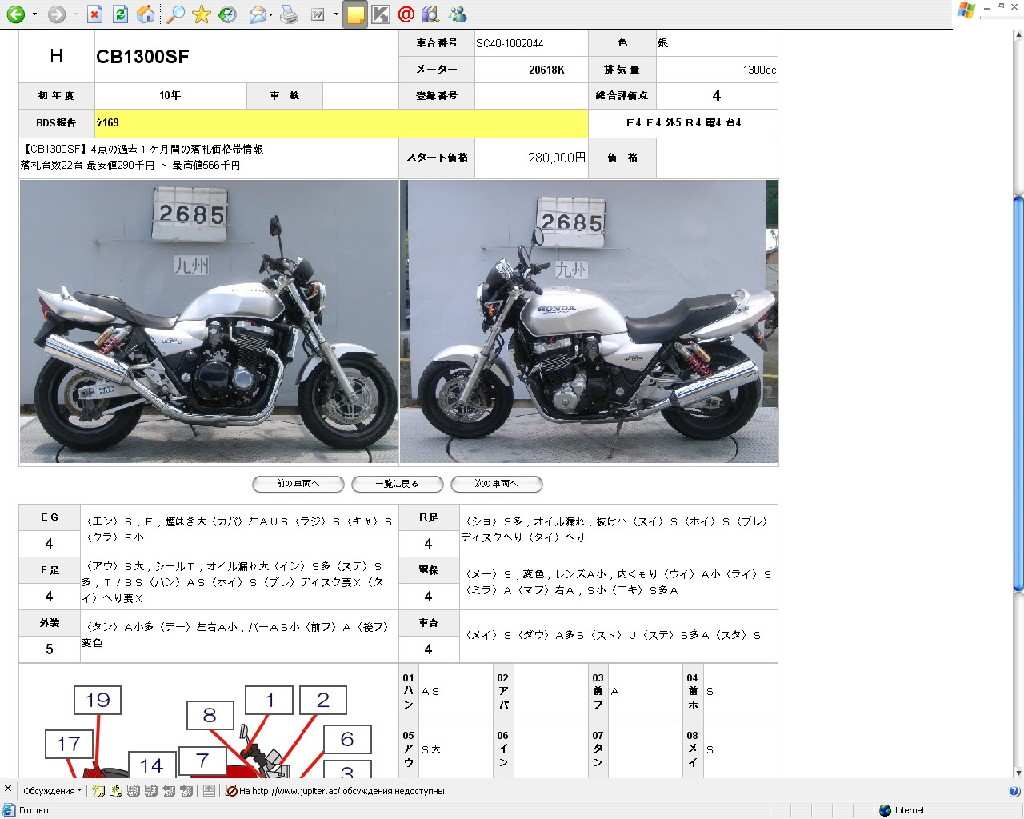Click the start price 280,000円
The image size is (1024, 819).
click(556, 157)
